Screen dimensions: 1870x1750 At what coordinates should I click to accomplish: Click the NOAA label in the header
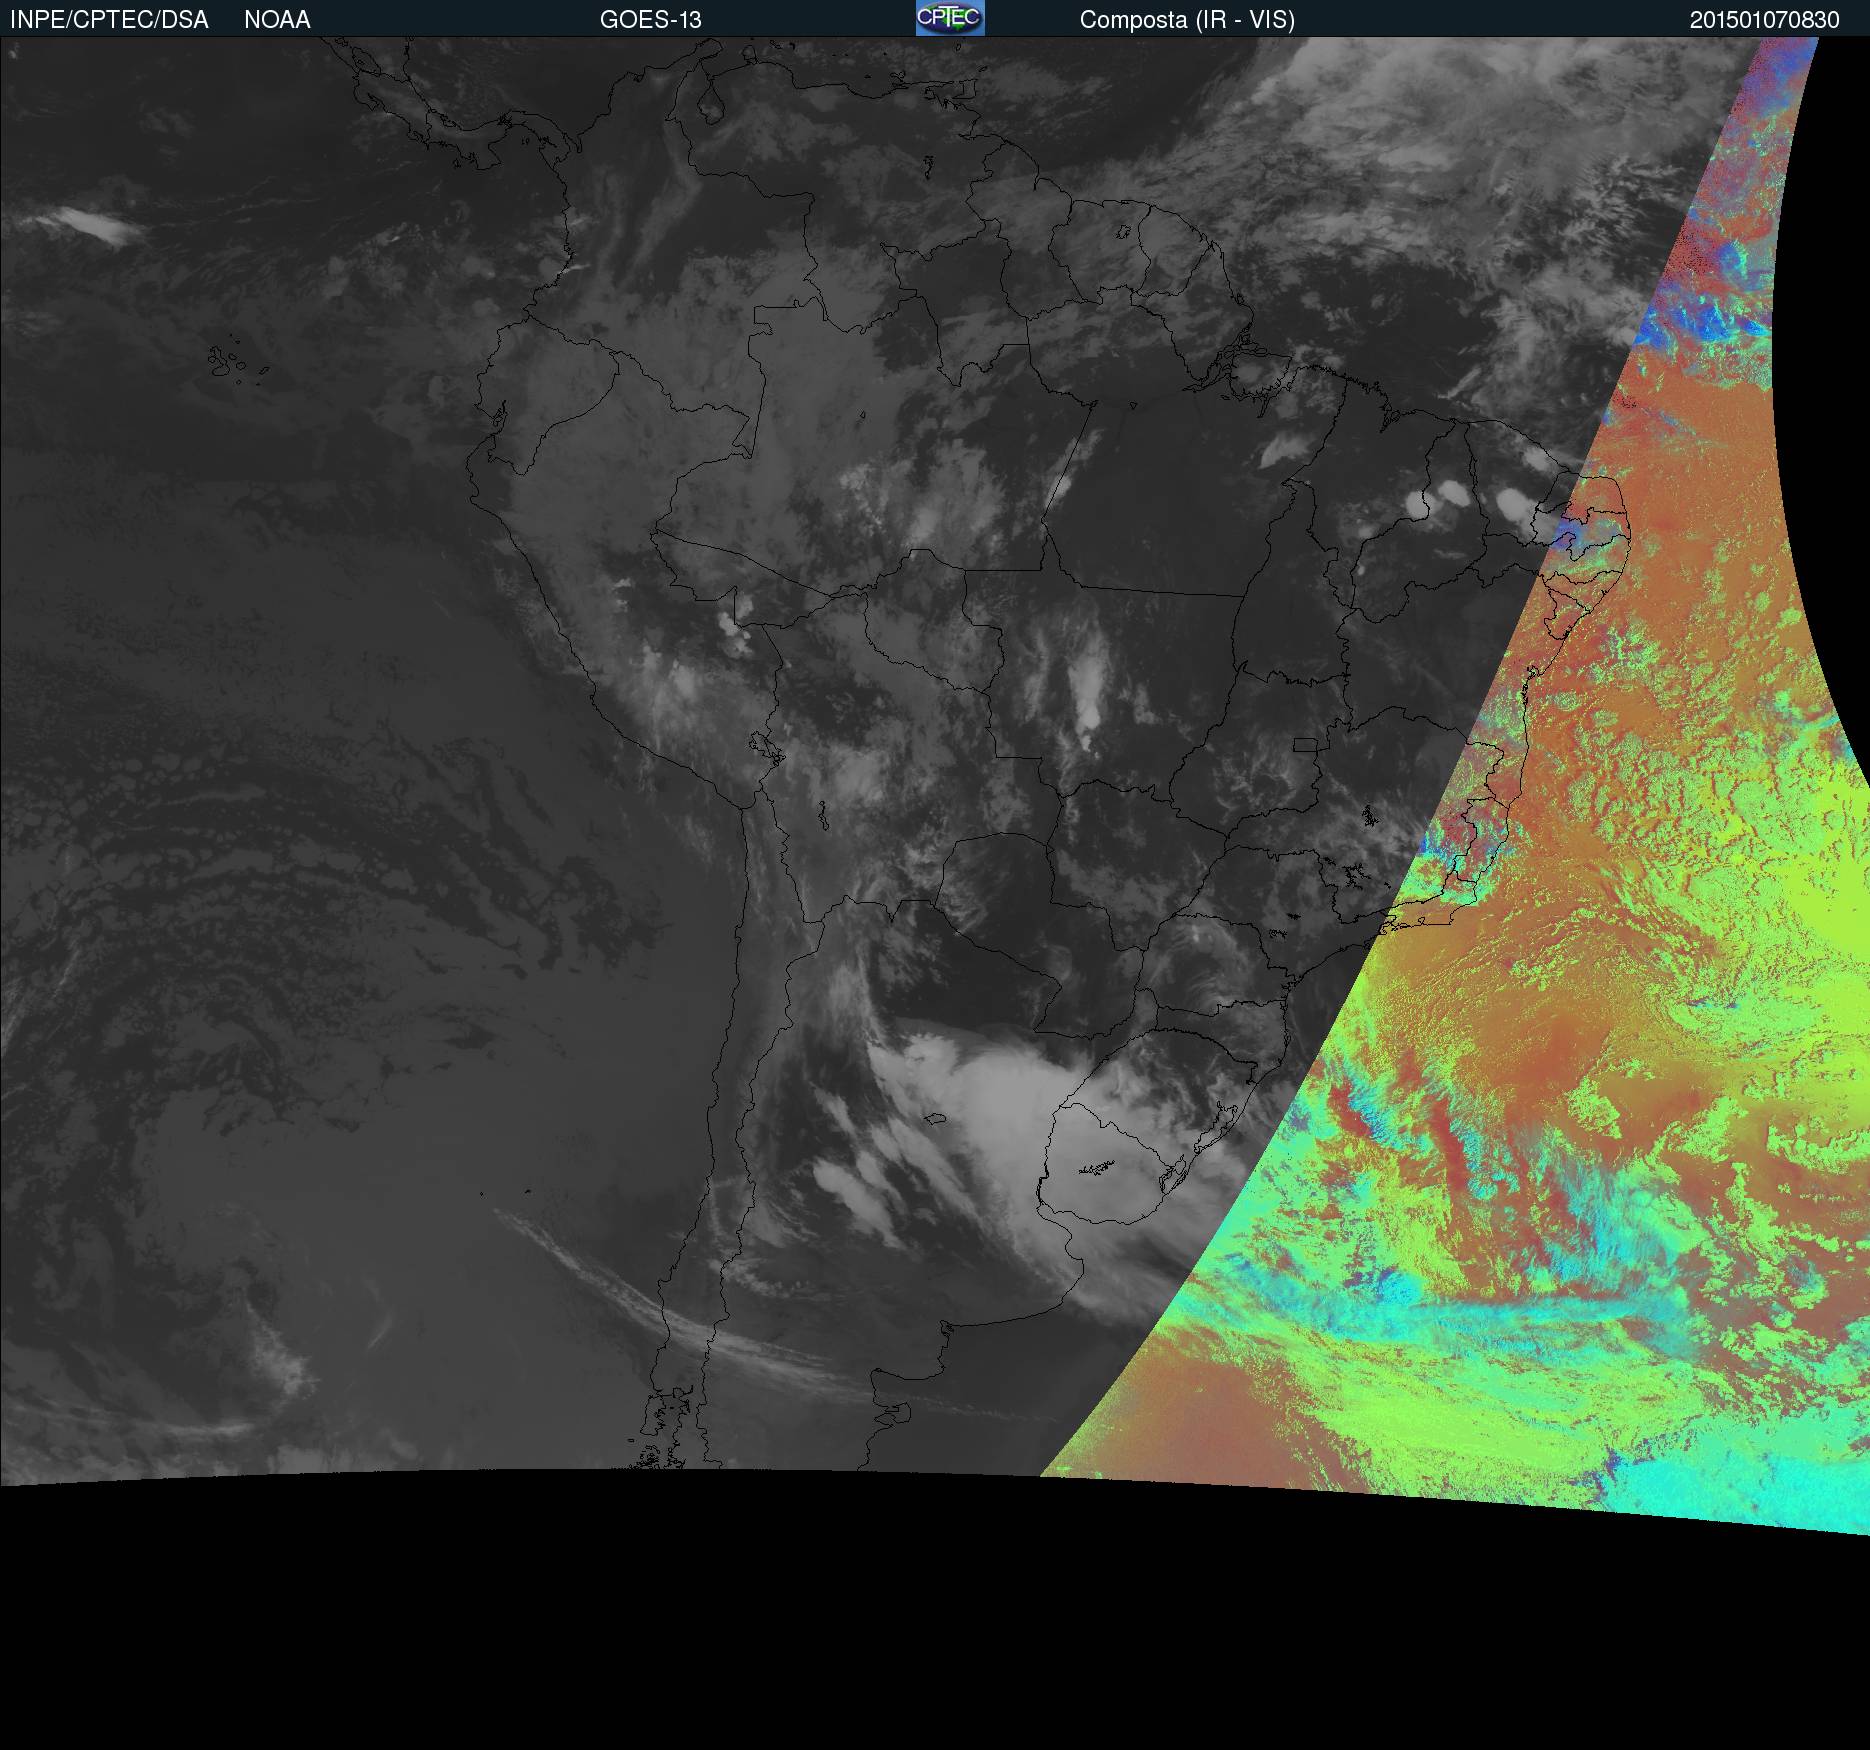[x=277, y=20]
